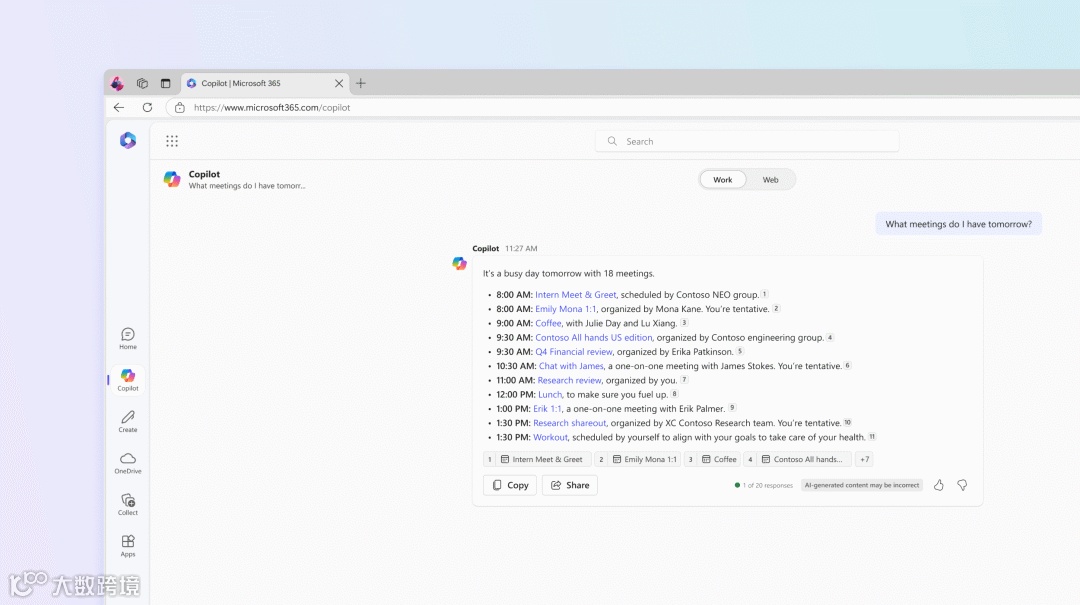Switch to Work mode
The width and height of the screenshot is (1080, 605).
pyautogui.click(x=723, y=180)
